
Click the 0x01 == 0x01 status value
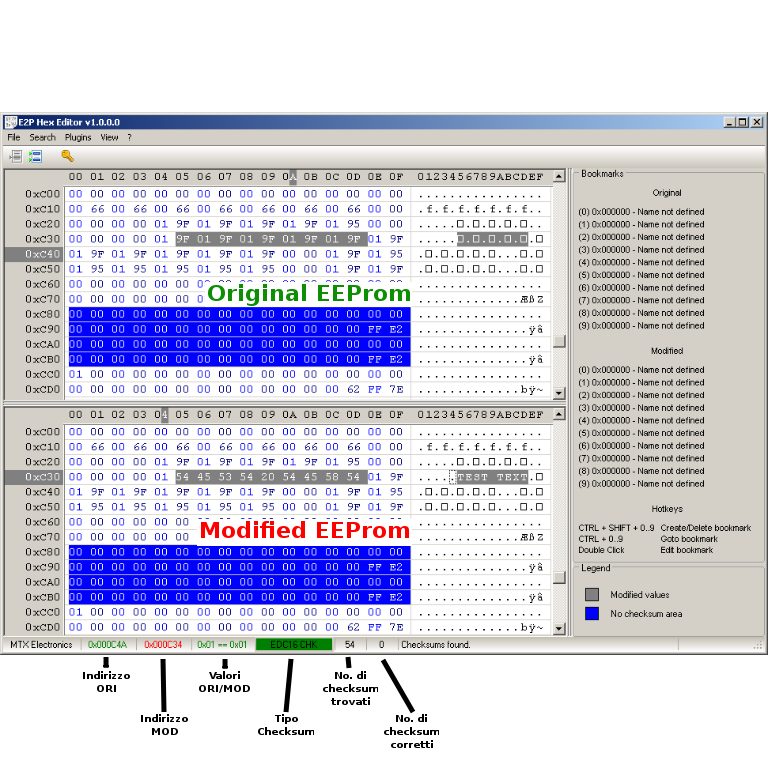click(x=222, y=645)
